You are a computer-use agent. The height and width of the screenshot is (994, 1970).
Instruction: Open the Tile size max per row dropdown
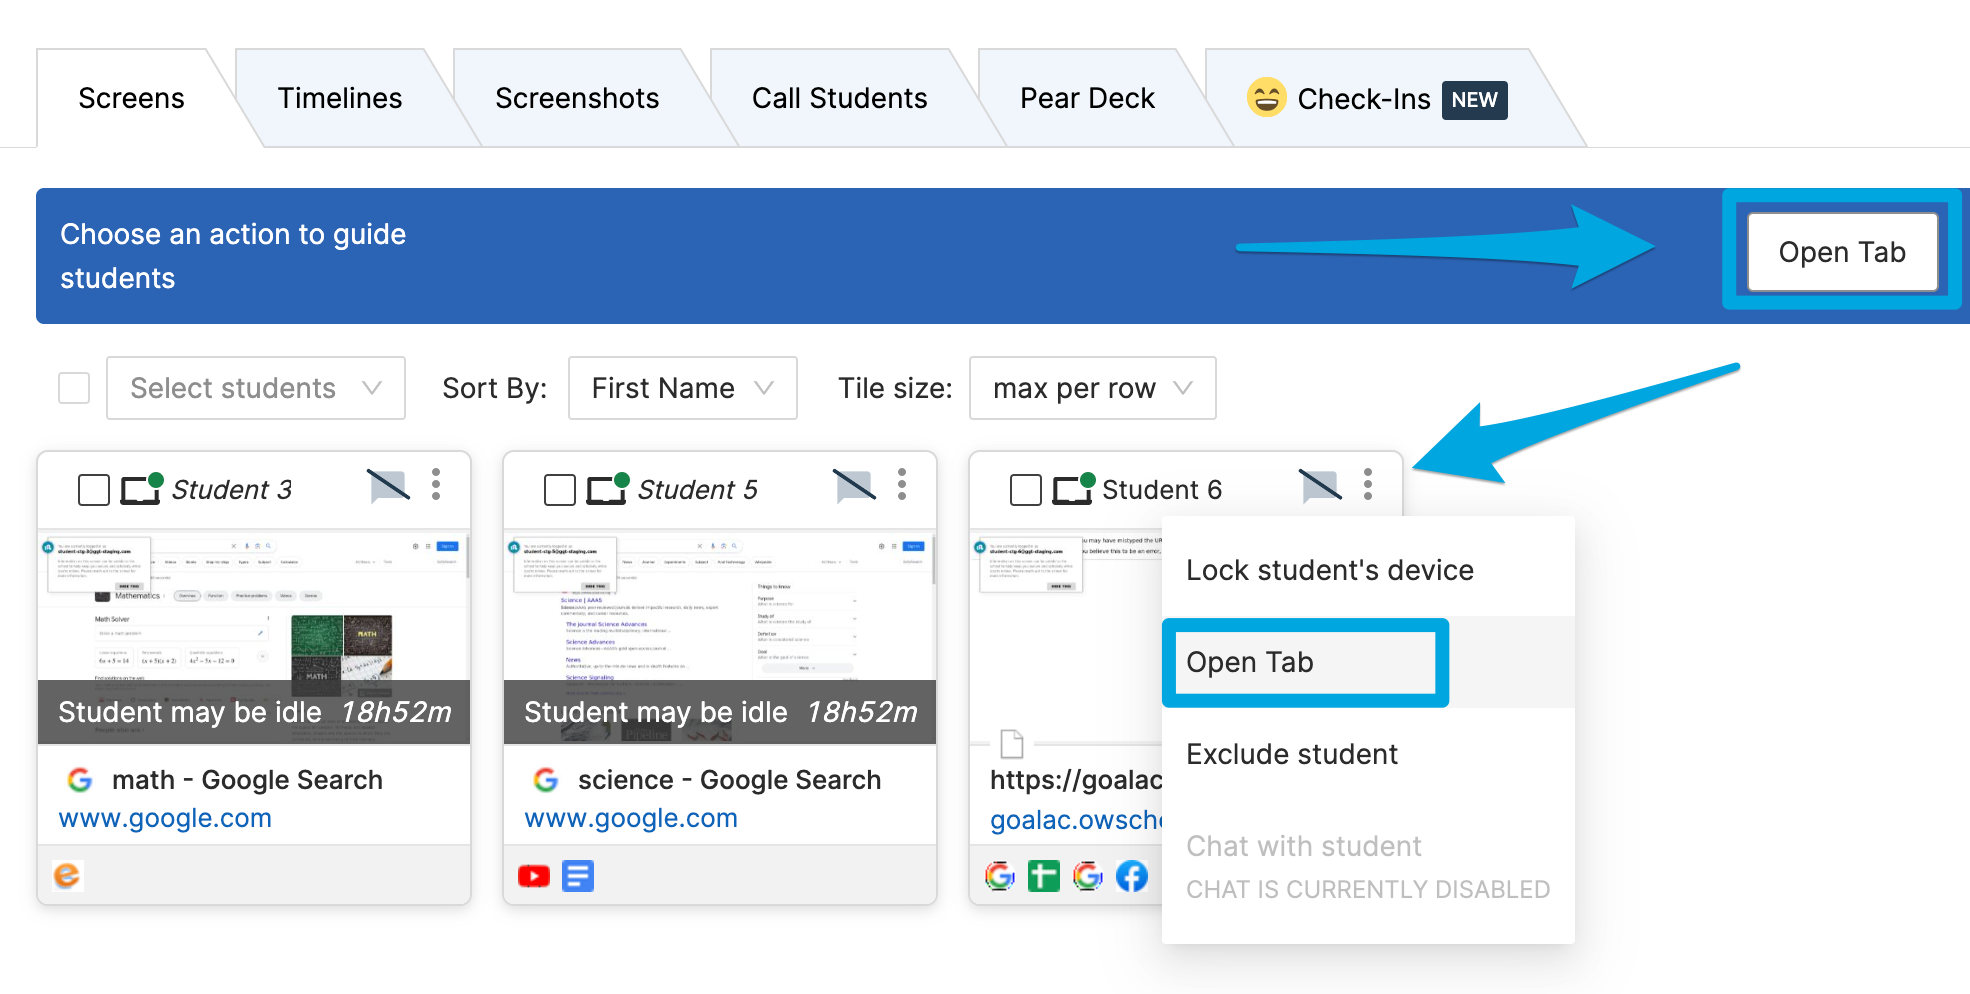pyautogui.click(x=1092, y=388)
